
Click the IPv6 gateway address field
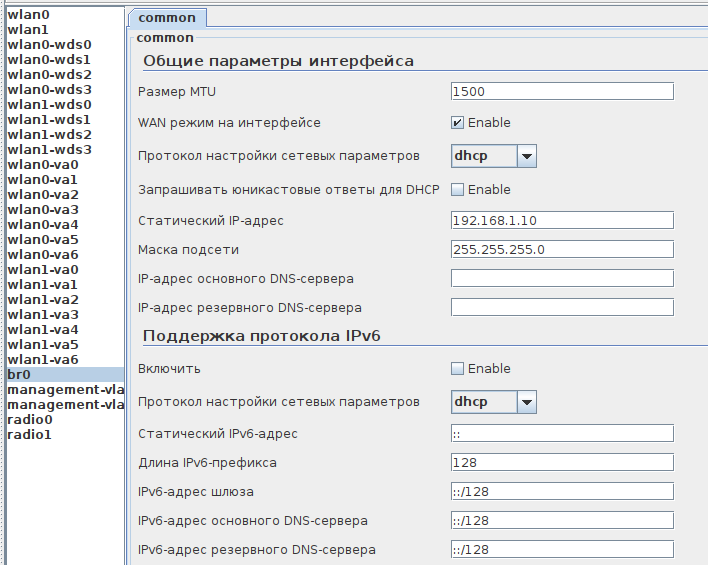click(562, 491)
